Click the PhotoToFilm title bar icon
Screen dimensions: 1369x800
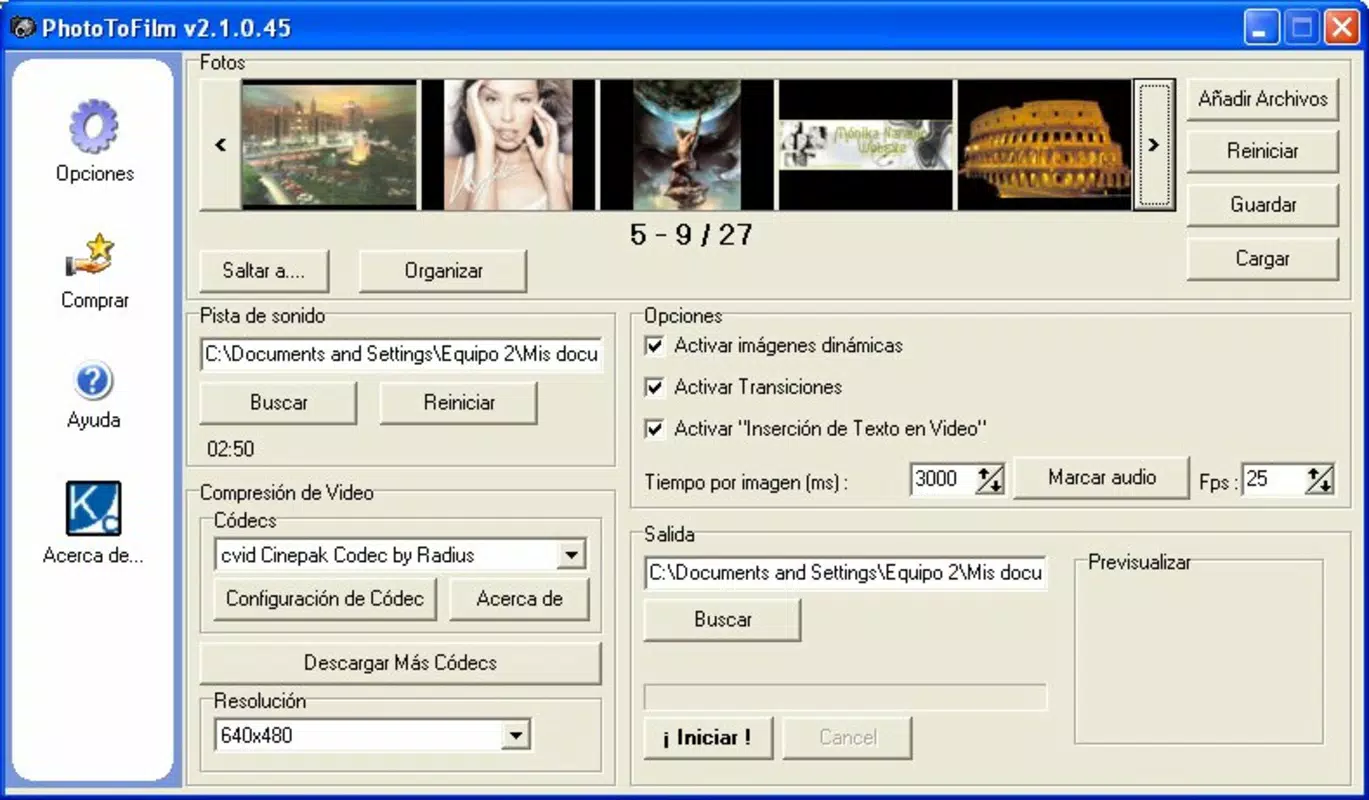[22, 28]
